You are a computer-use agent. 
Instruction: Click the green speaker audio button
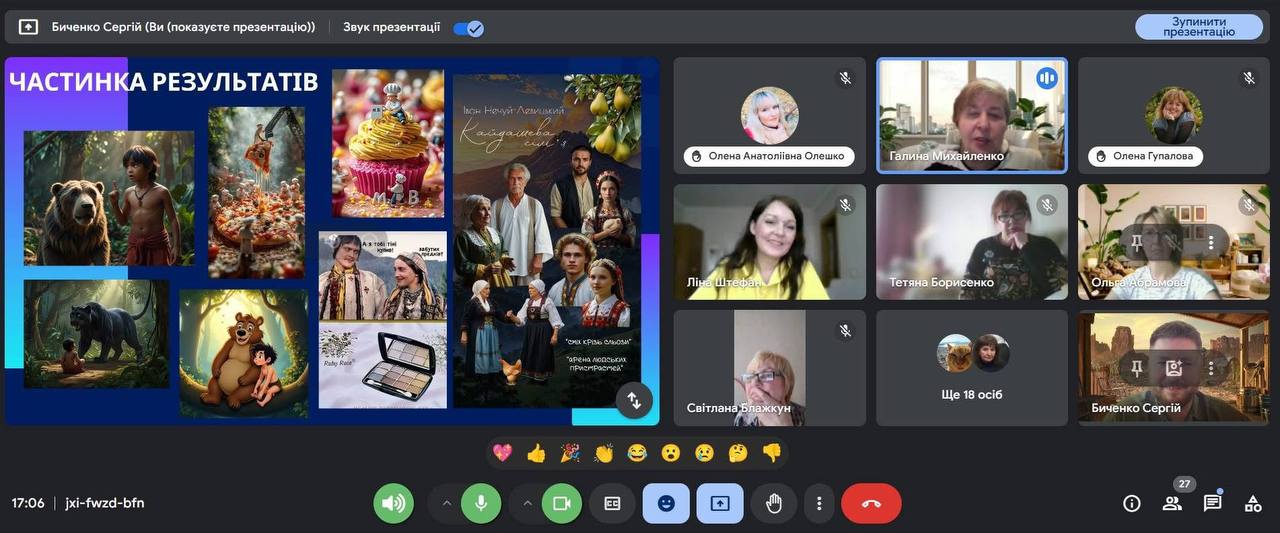click(x=393, y=503)
